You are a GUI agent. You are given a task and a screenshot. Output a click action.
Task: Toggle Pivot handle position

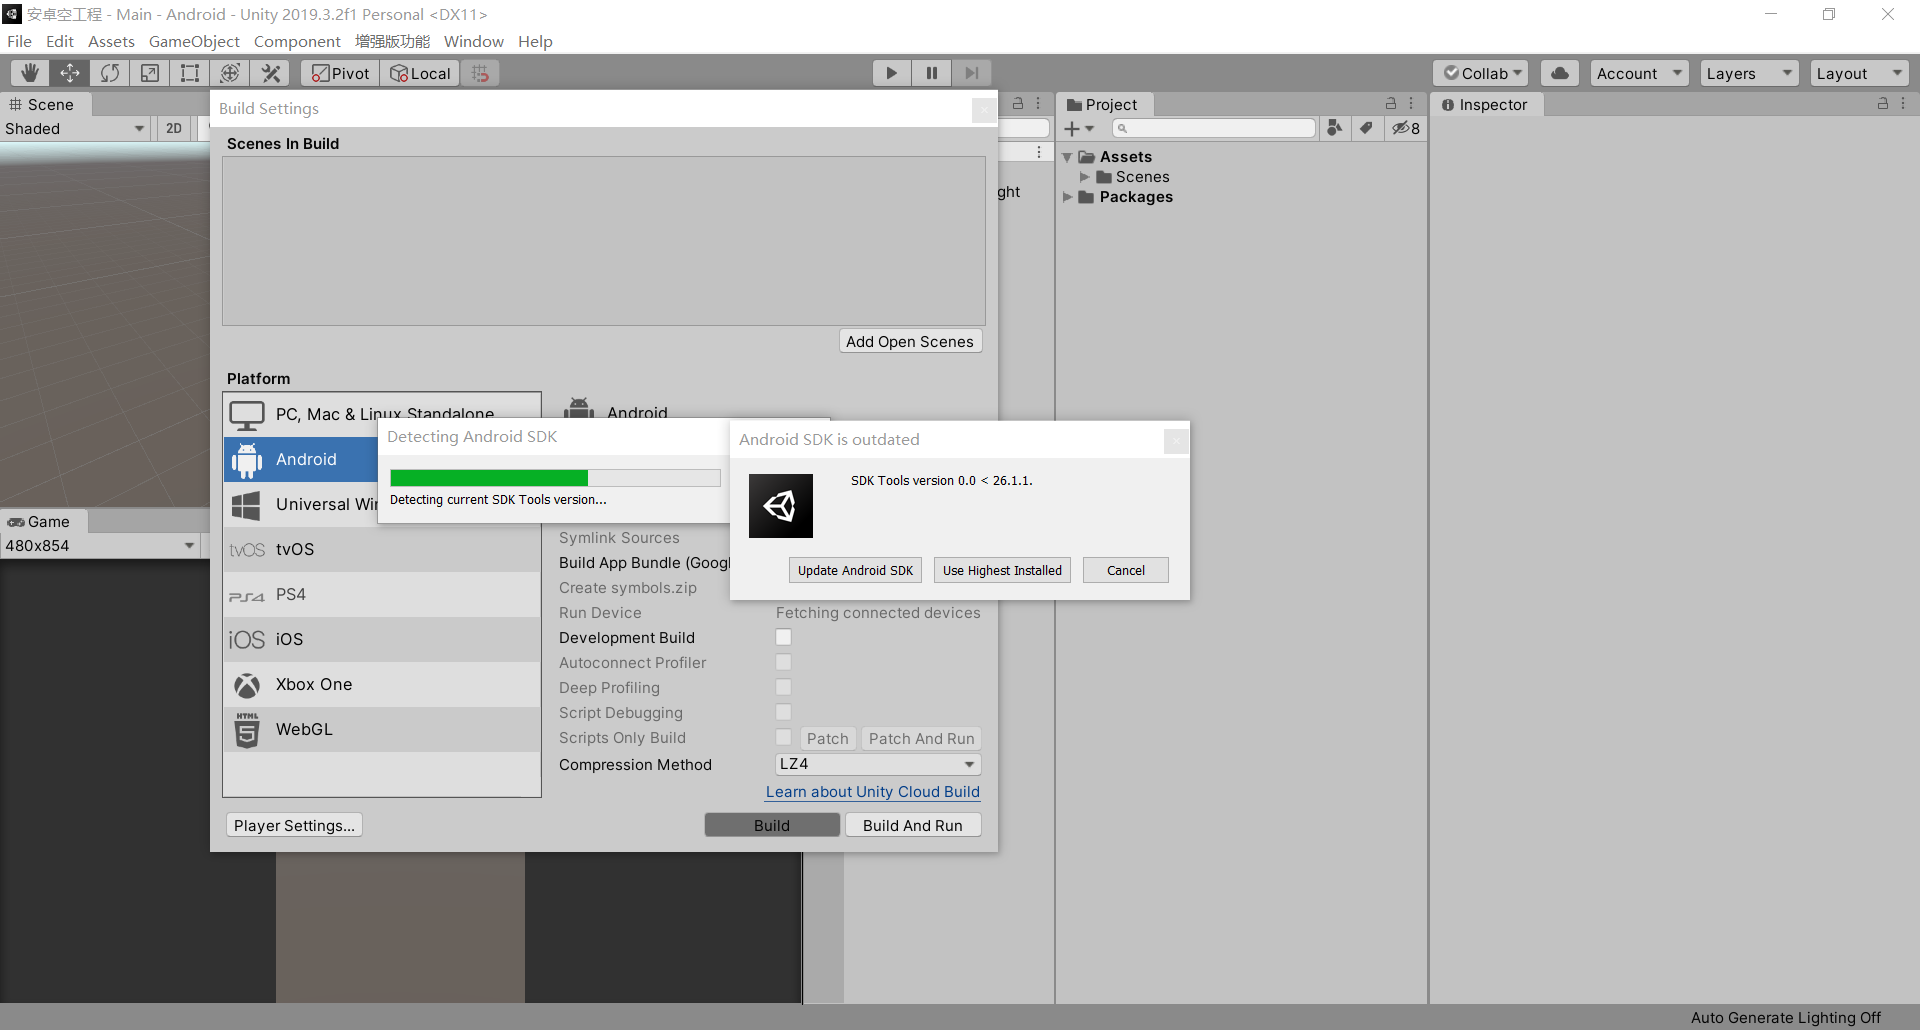pyautogui.click(x=340, y=73)
